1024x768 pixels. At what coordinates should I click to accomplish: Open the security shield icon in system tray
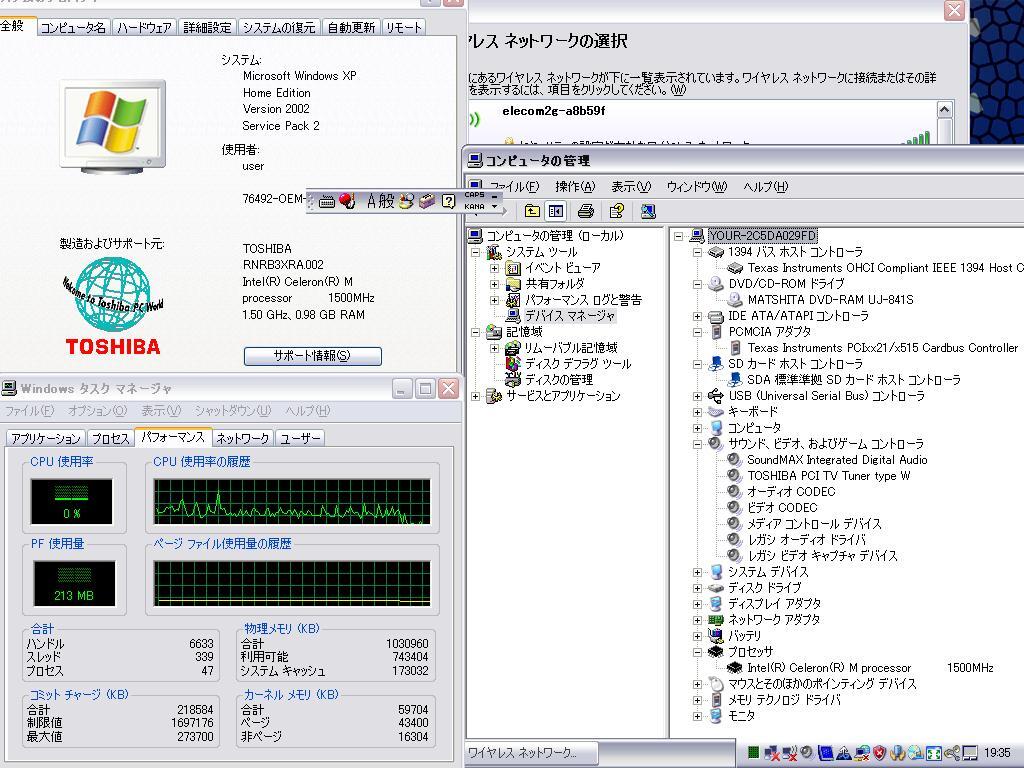pyautogui.click(x=879, y=752)
